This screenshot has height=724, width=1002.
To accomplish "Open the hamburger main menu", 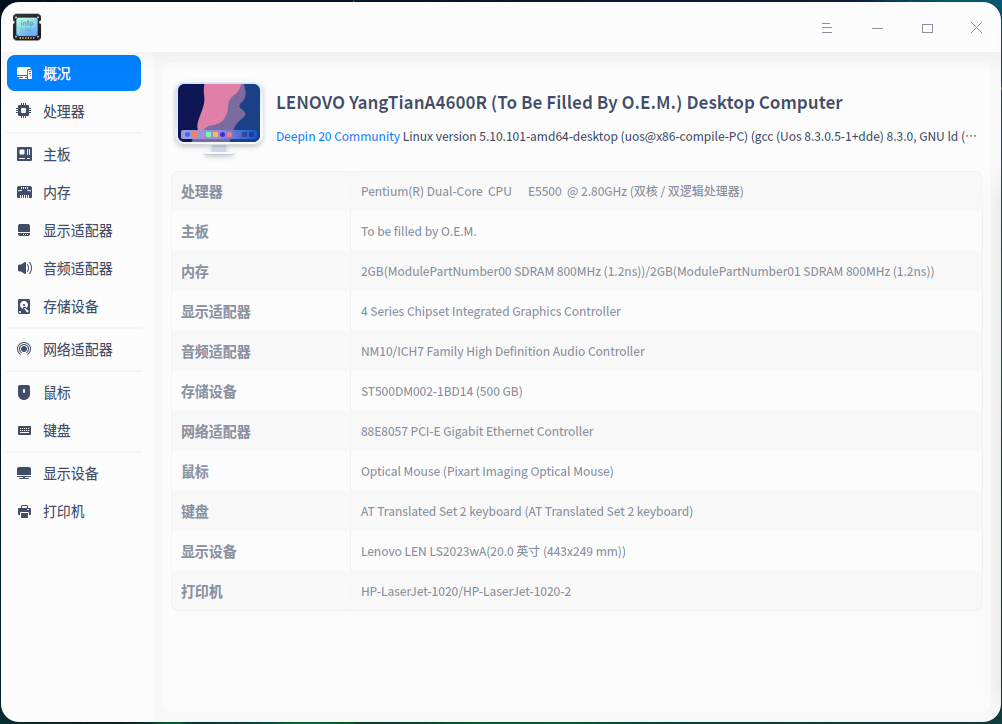I will (827, 27).
